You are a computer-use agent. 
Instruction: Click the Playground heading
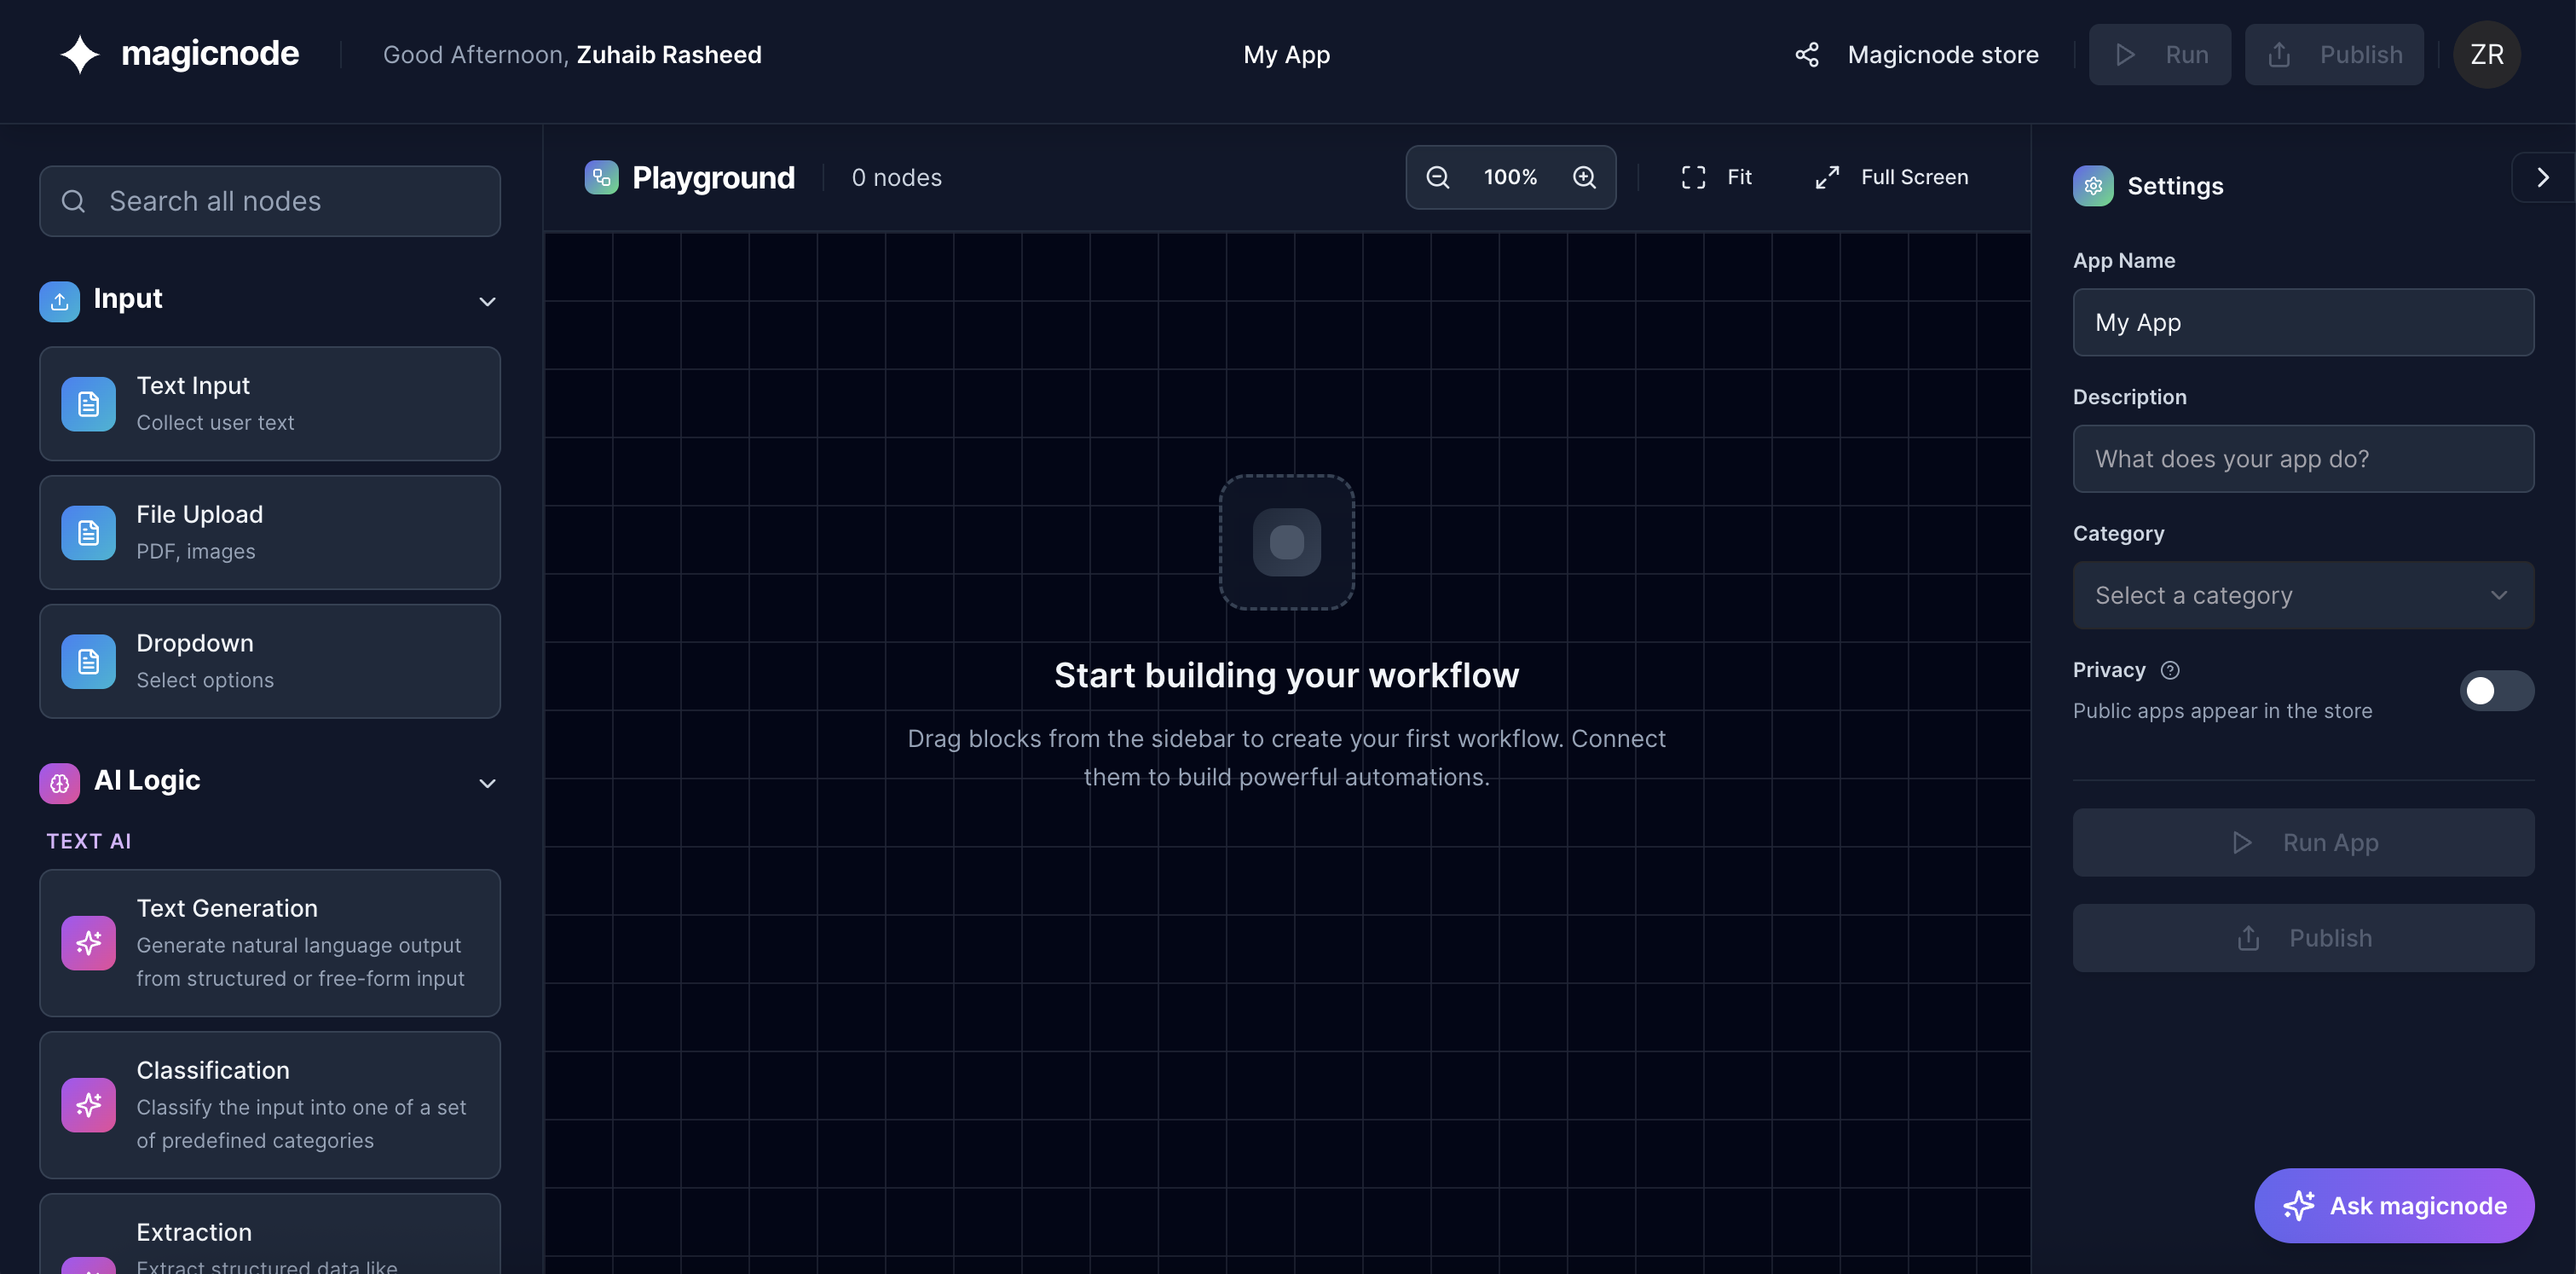[x=713, y=178]
